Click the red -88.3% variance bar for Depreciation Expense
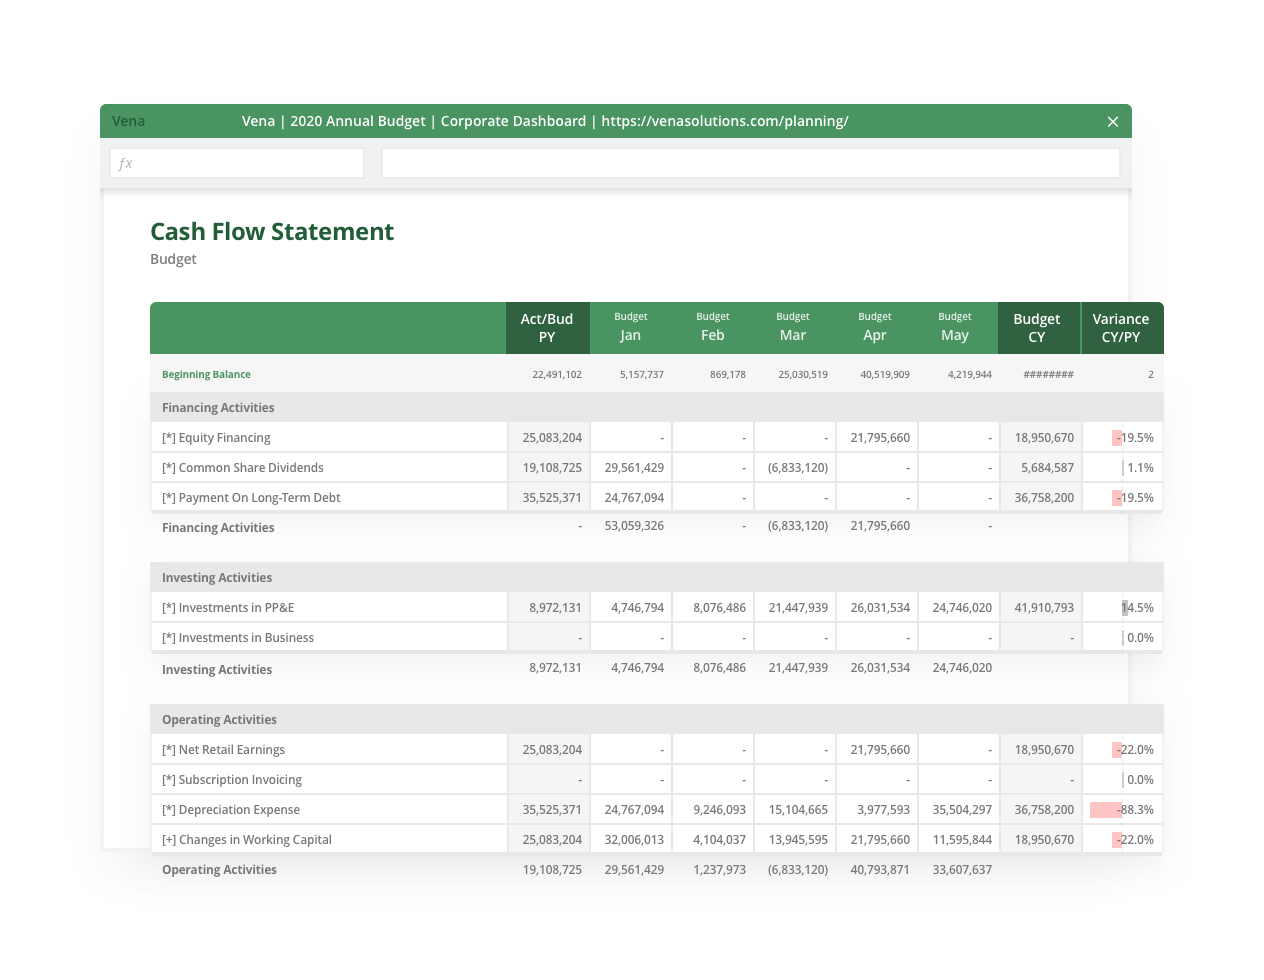1264x980 pixels. 1108,809
